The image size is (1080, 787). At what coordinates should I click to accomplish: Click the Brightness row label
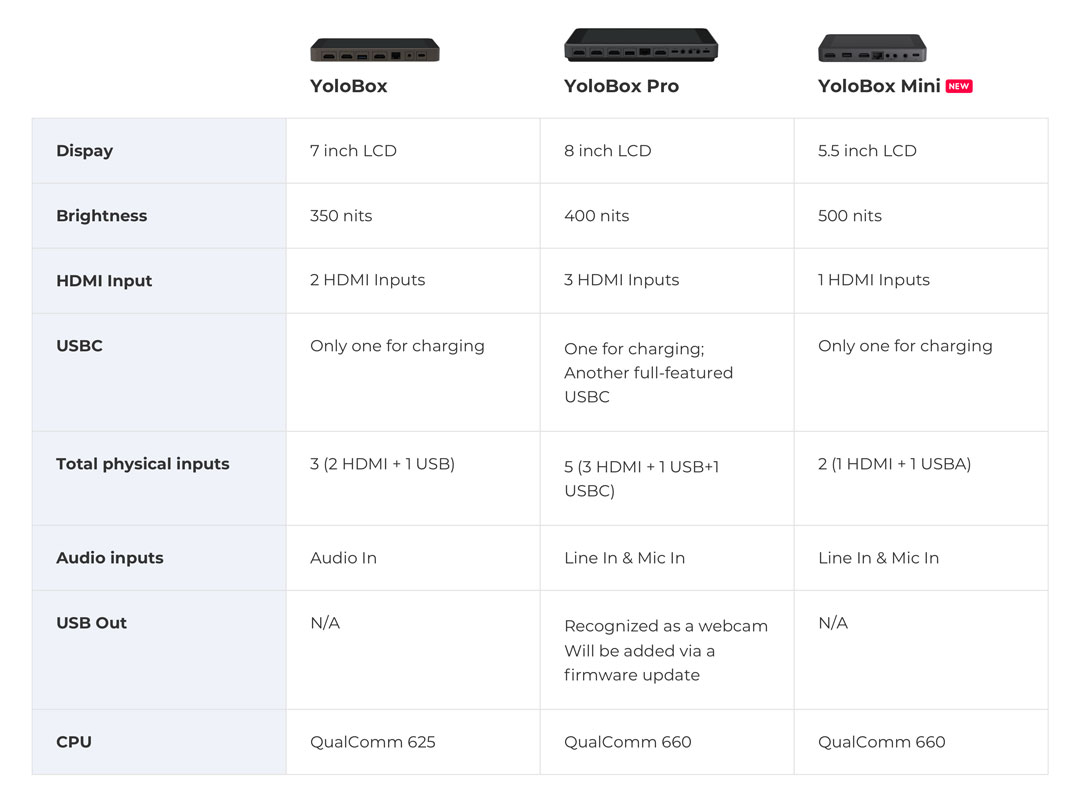click(102, 216)
